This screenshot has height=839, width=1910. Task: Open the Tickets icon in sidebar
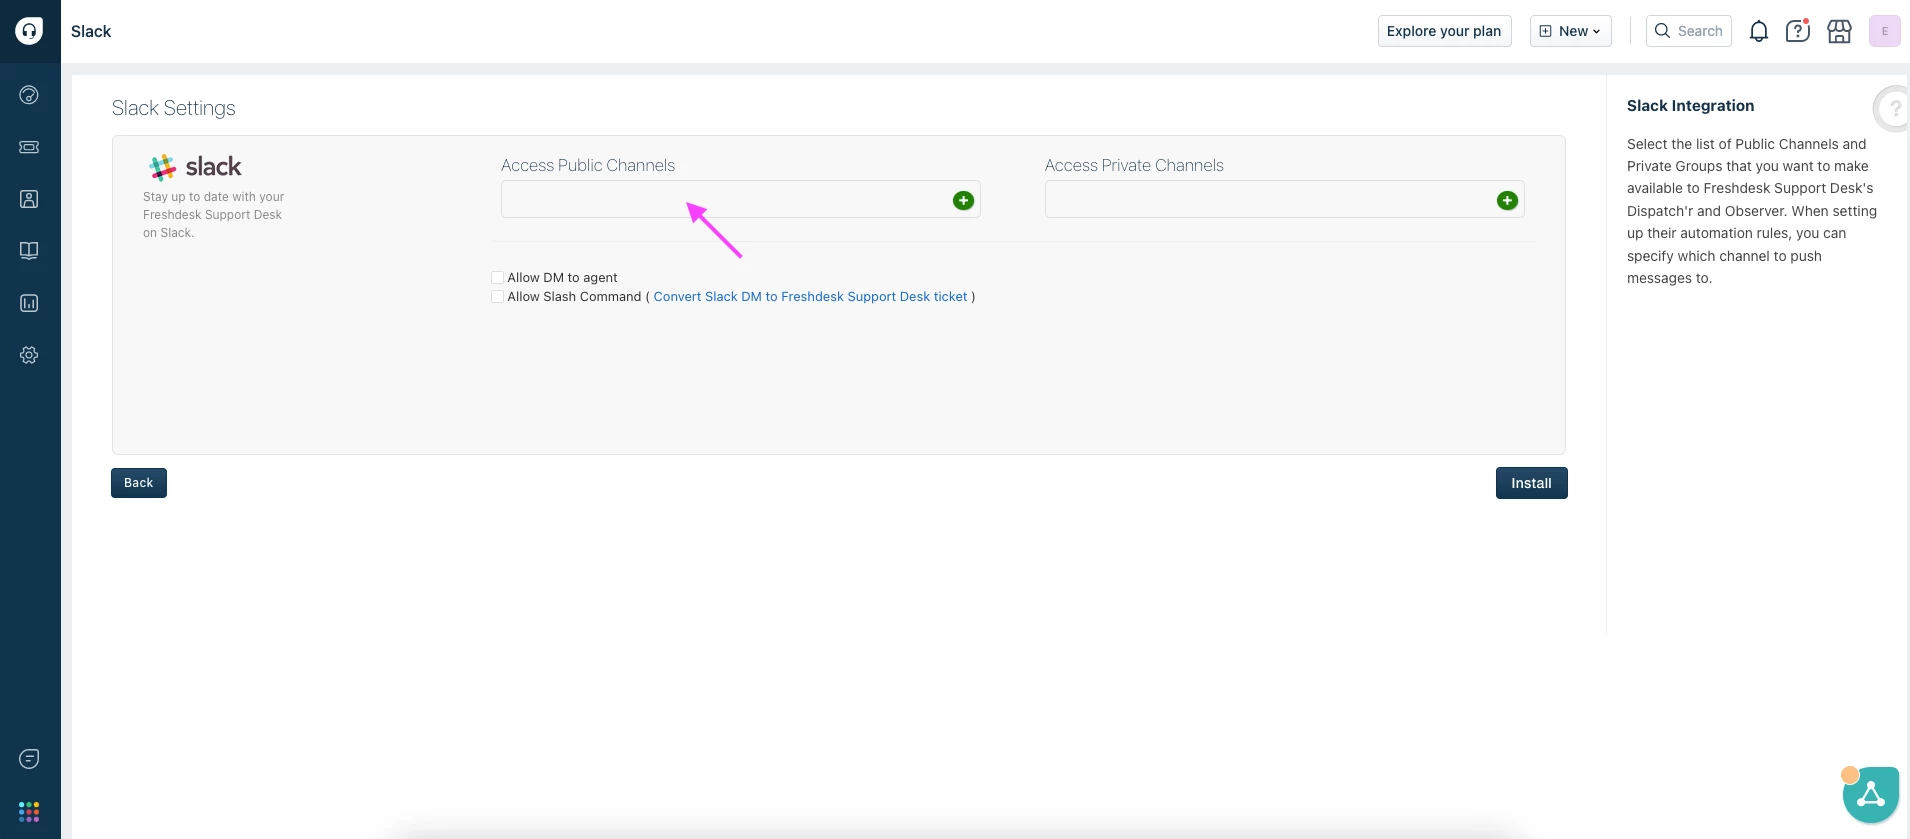point(29,147)
